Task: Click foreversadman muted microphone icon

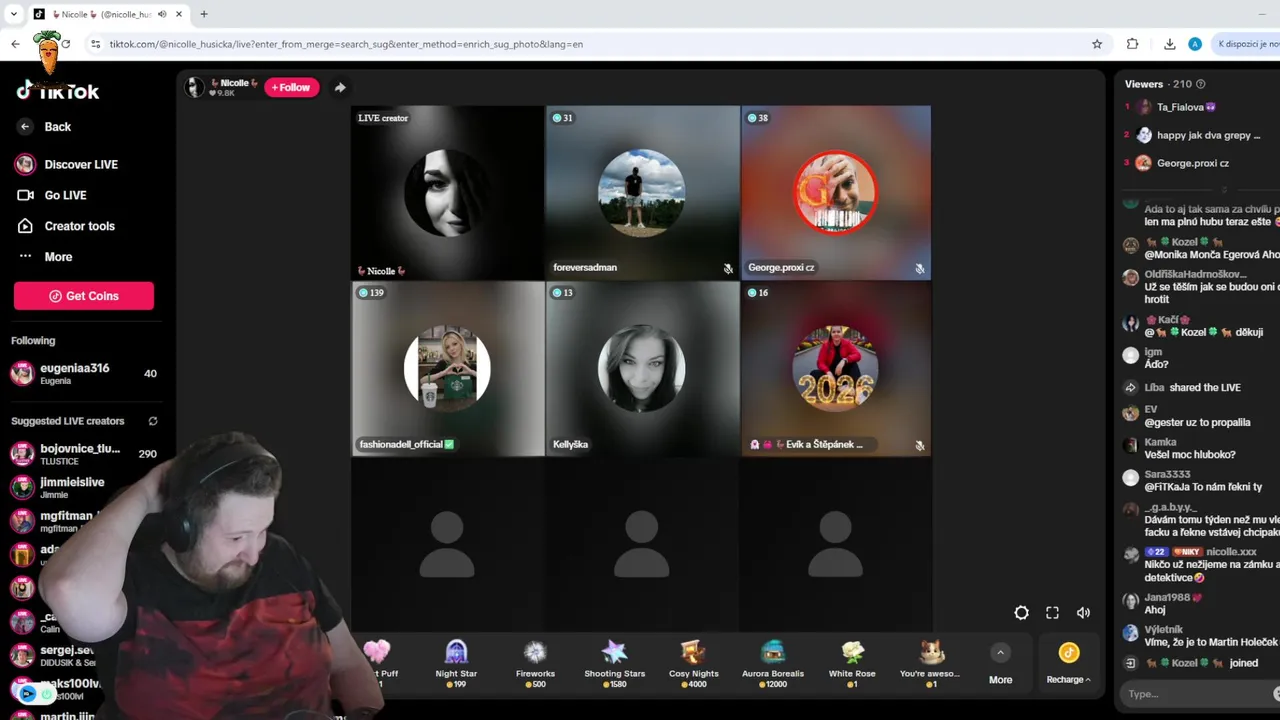Action: (728, 268)
